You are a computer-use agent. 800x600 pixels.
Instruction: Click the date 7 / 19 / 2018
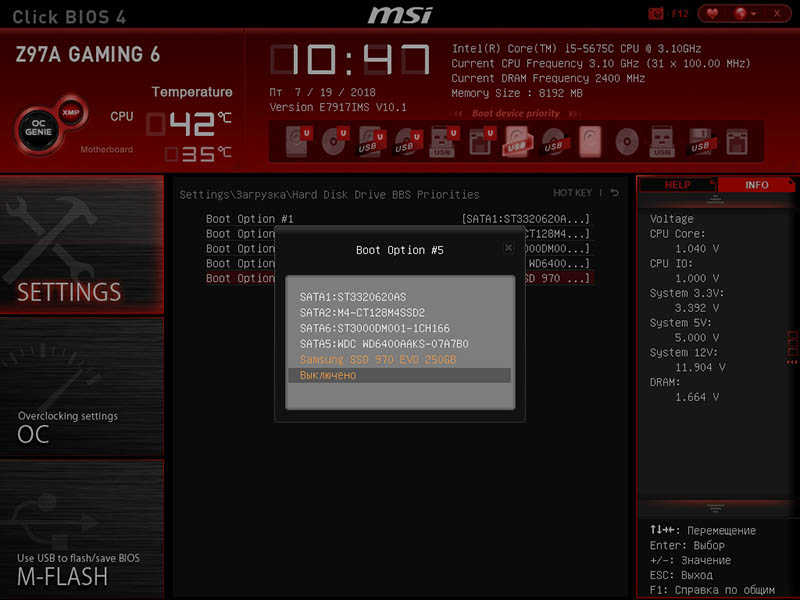[335, 92]
